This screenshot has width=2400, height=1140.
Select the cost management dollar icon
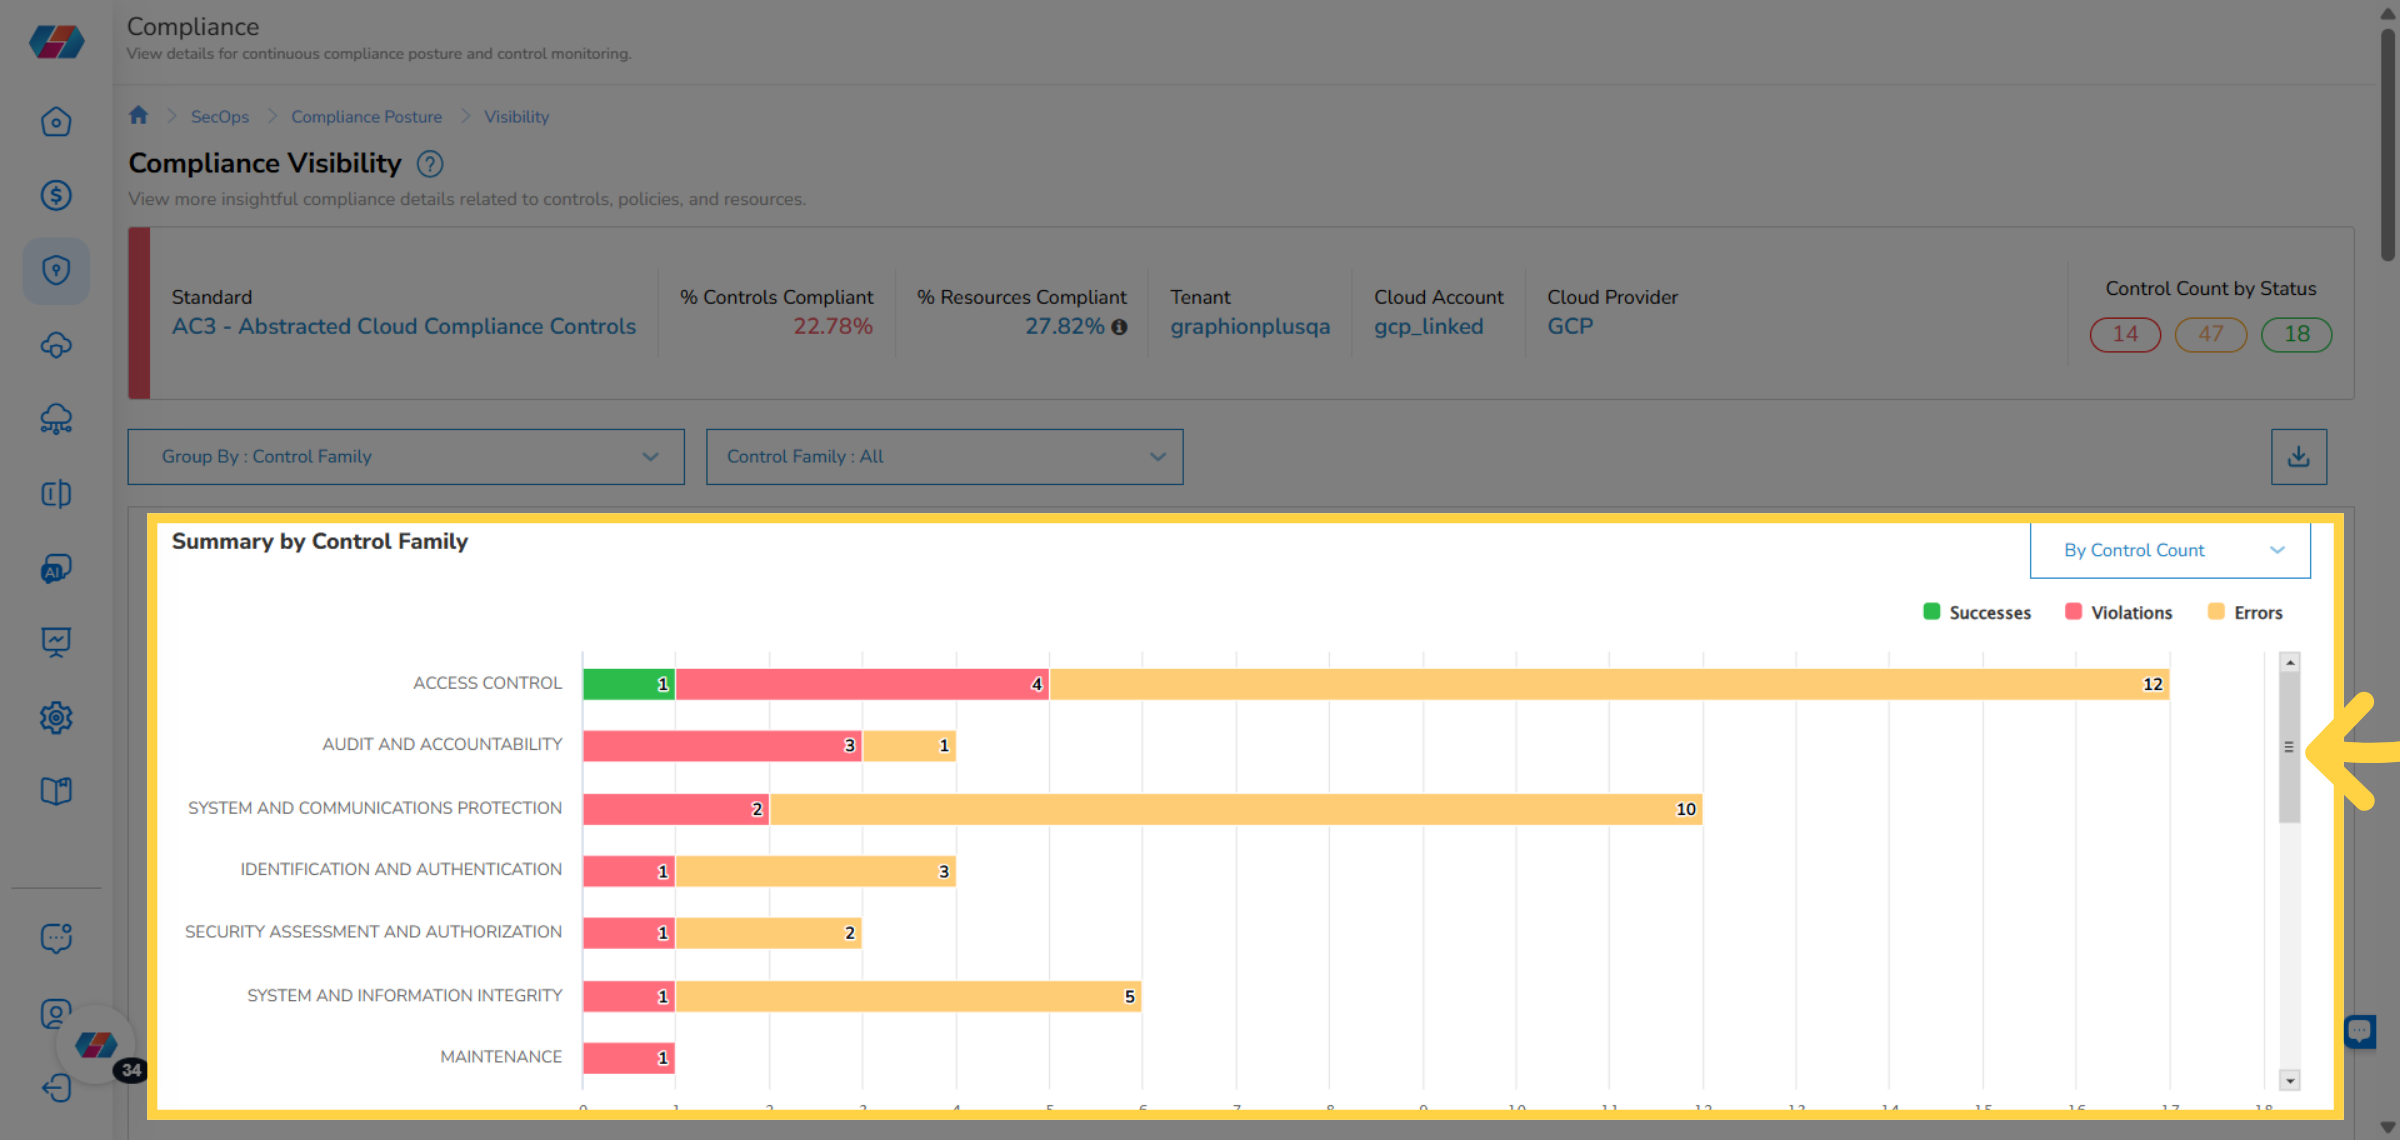coord(57,196)
